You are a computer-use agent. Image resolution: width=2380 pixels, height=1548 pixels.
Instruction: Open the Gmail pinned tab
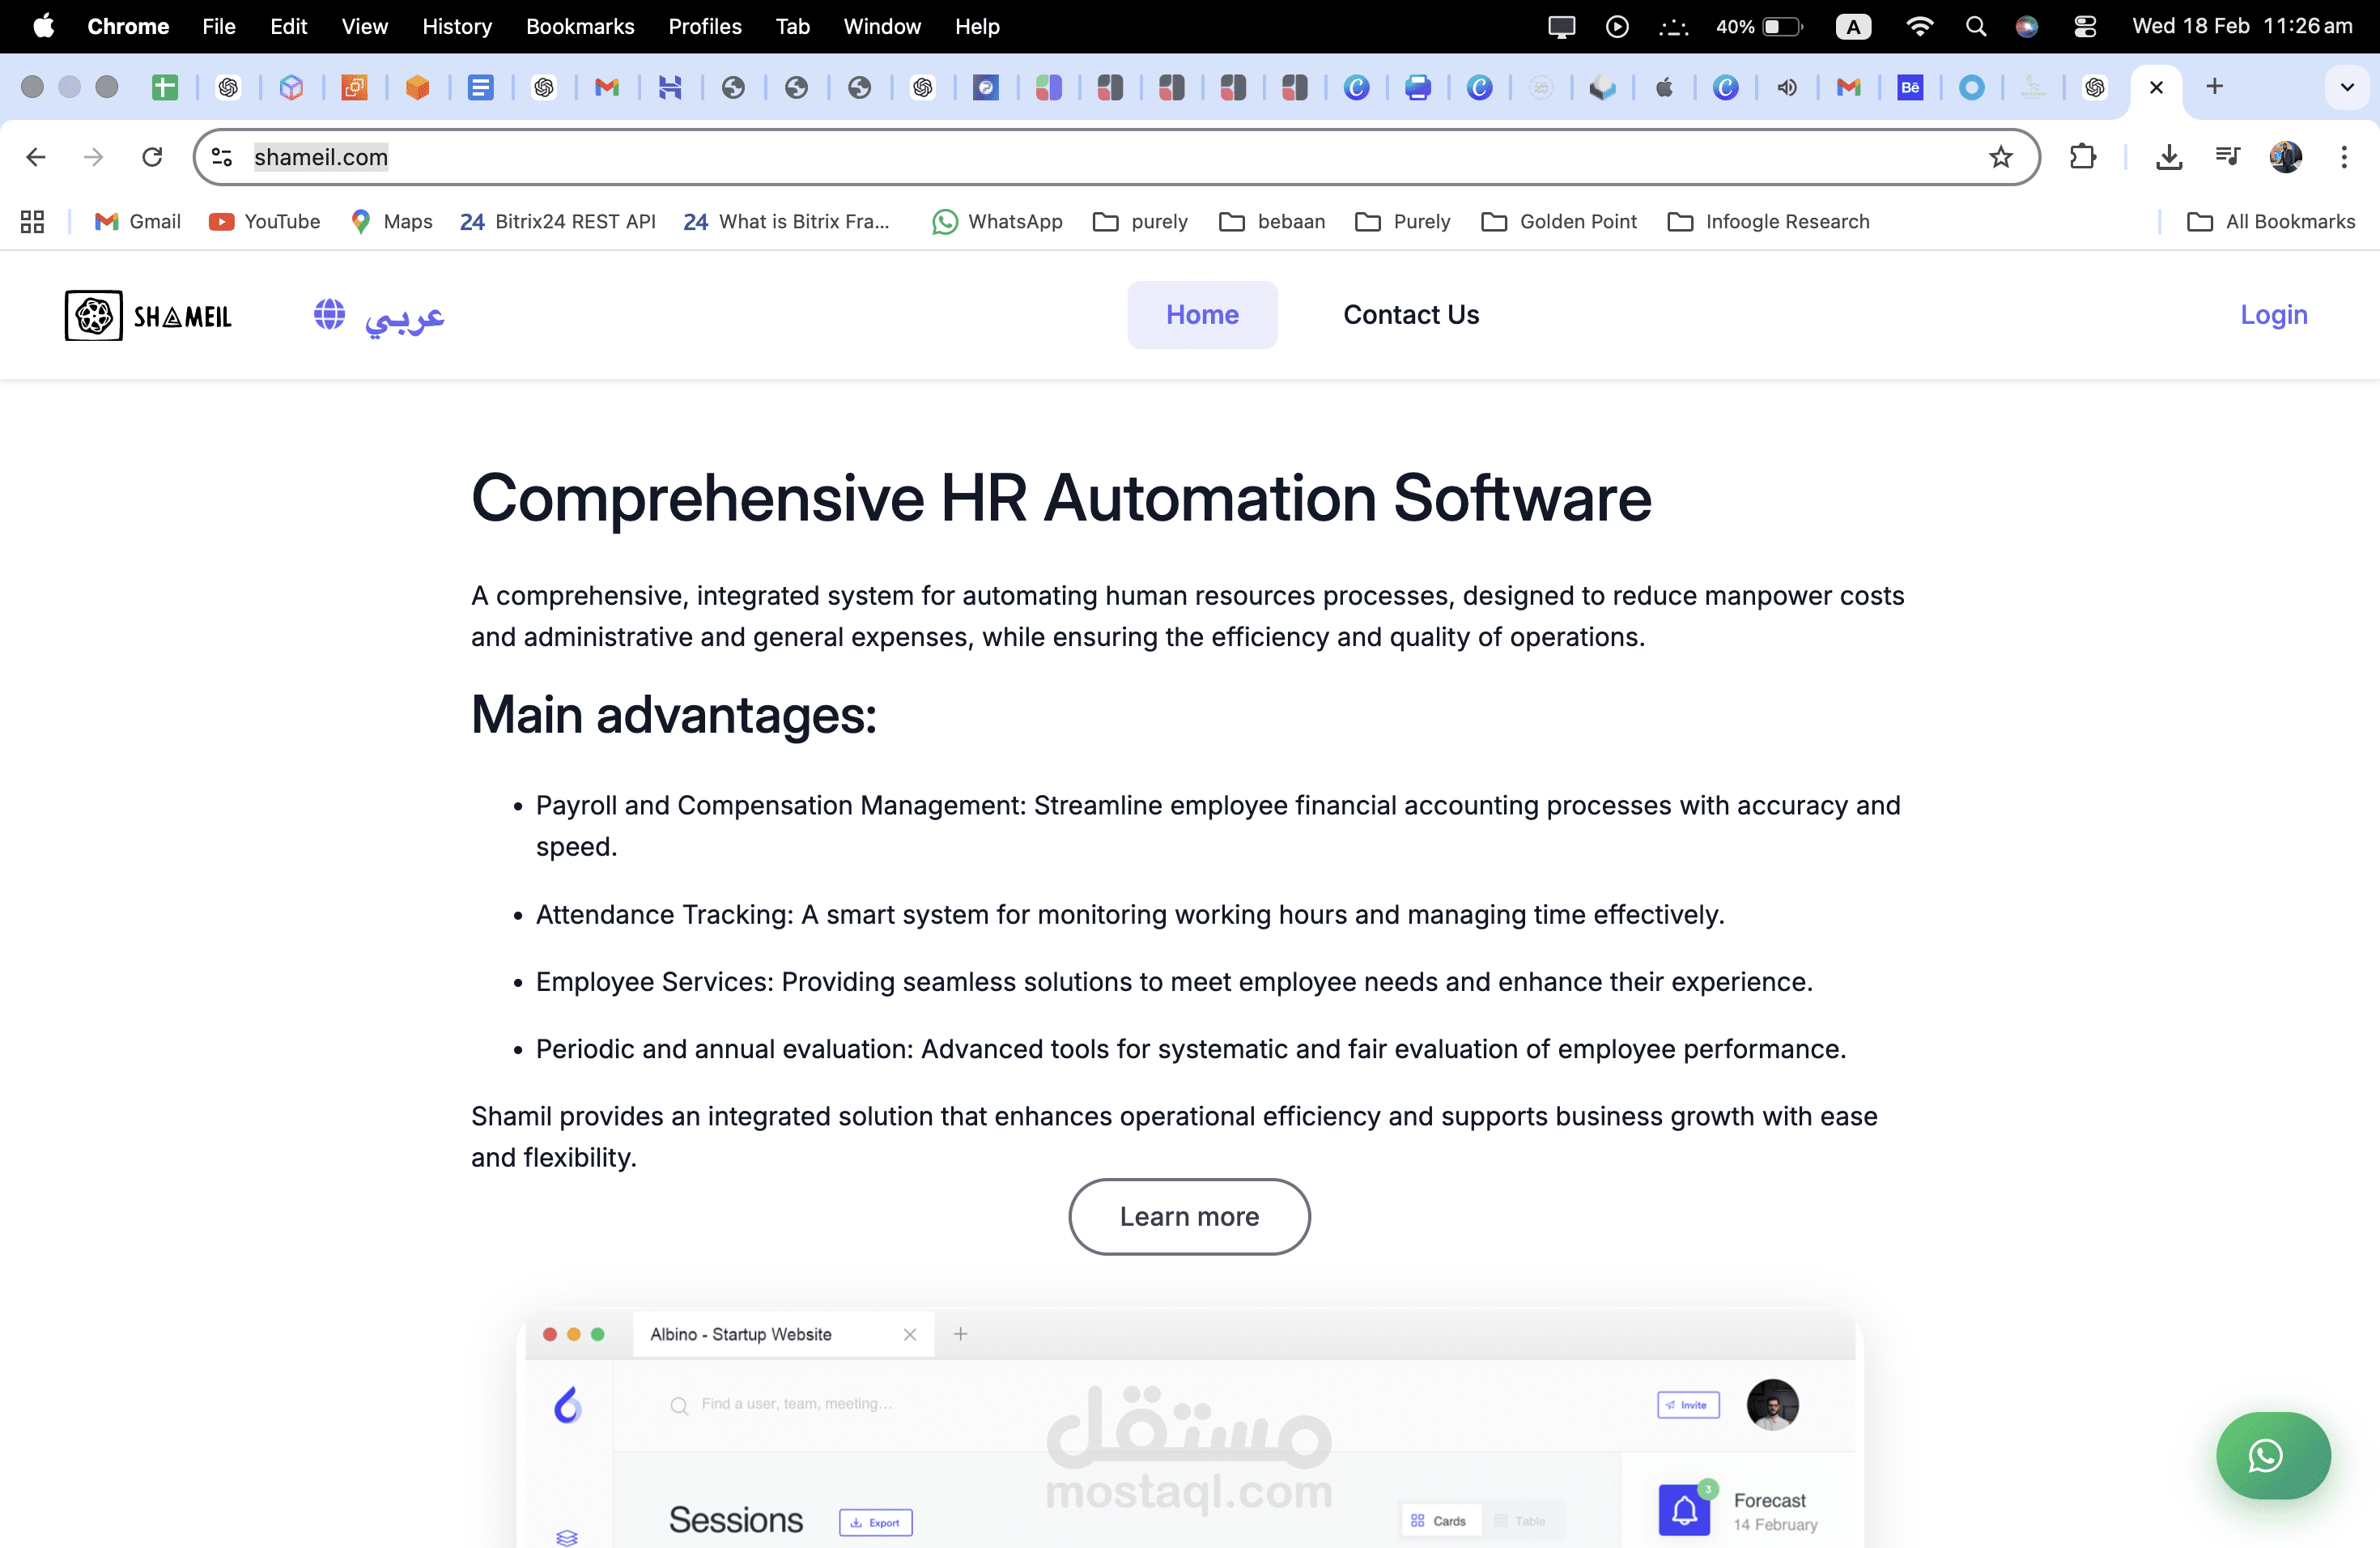607,88
